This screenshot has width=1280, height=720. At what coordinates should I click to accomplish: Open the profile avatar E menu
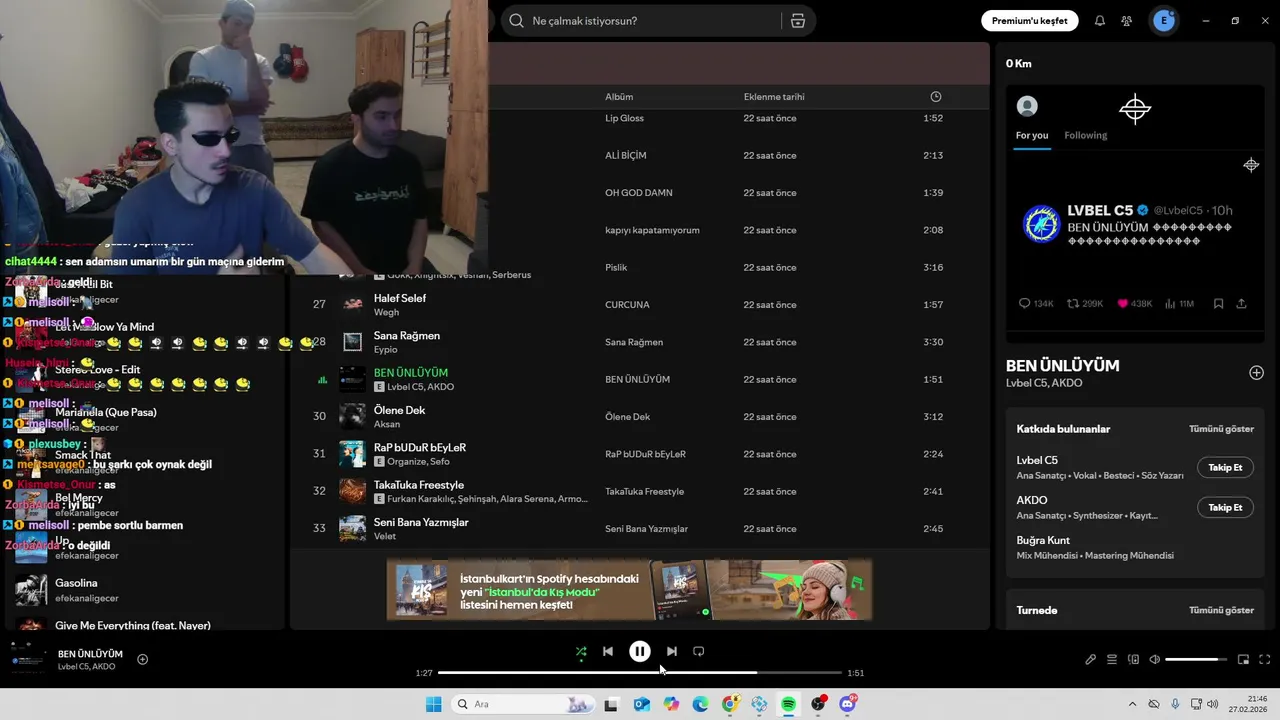pos(1163,20)
